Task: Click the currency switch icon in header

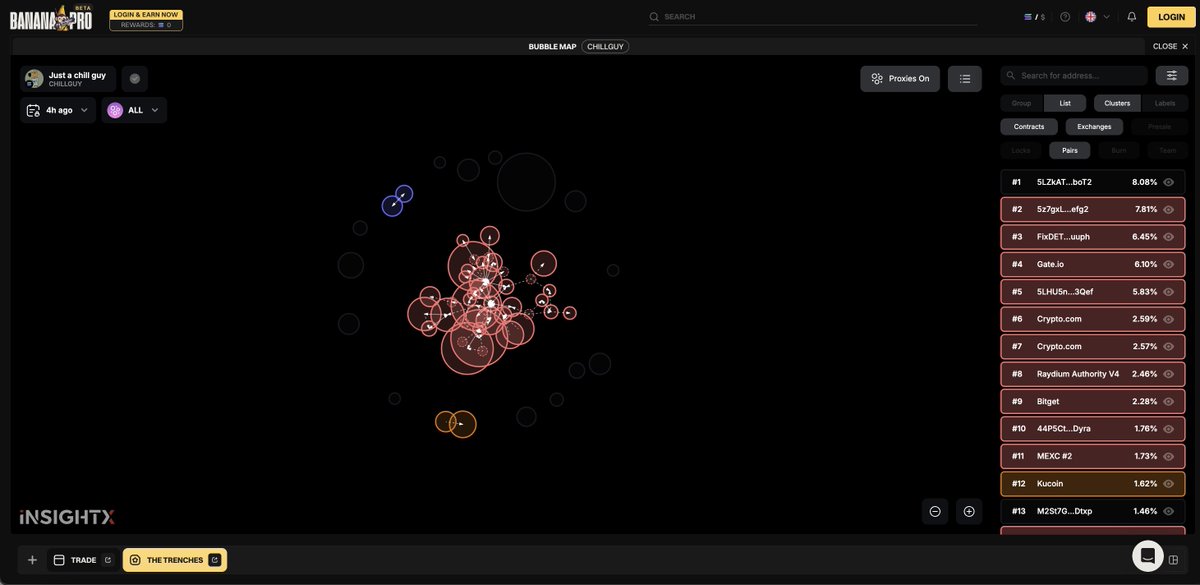Action: coord(1034,17)
